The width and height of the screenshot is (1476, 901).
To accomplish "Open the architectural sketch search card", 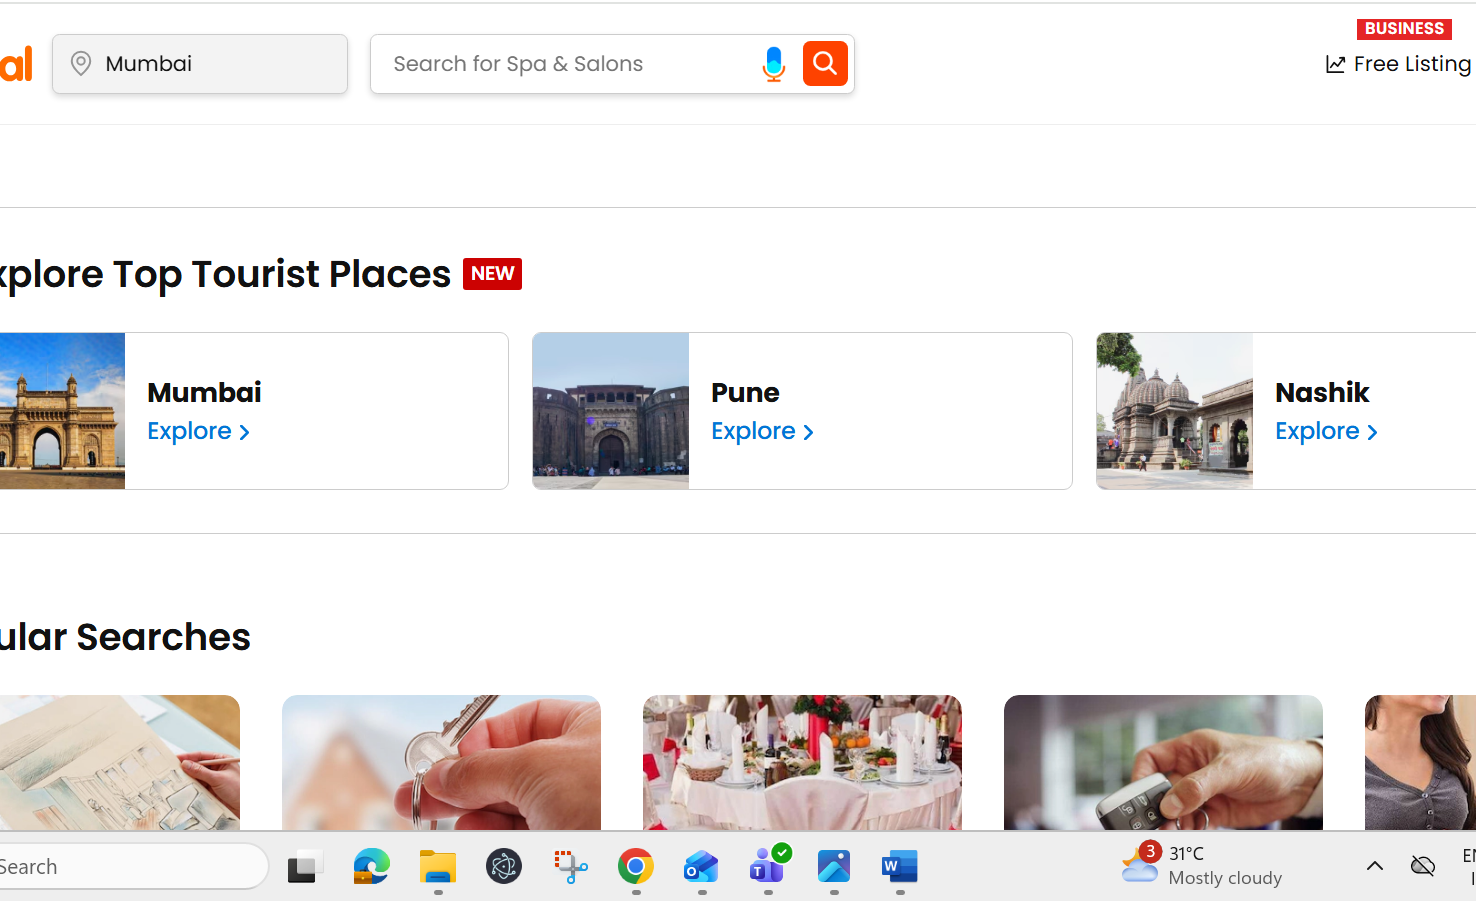I will [120, 763].
